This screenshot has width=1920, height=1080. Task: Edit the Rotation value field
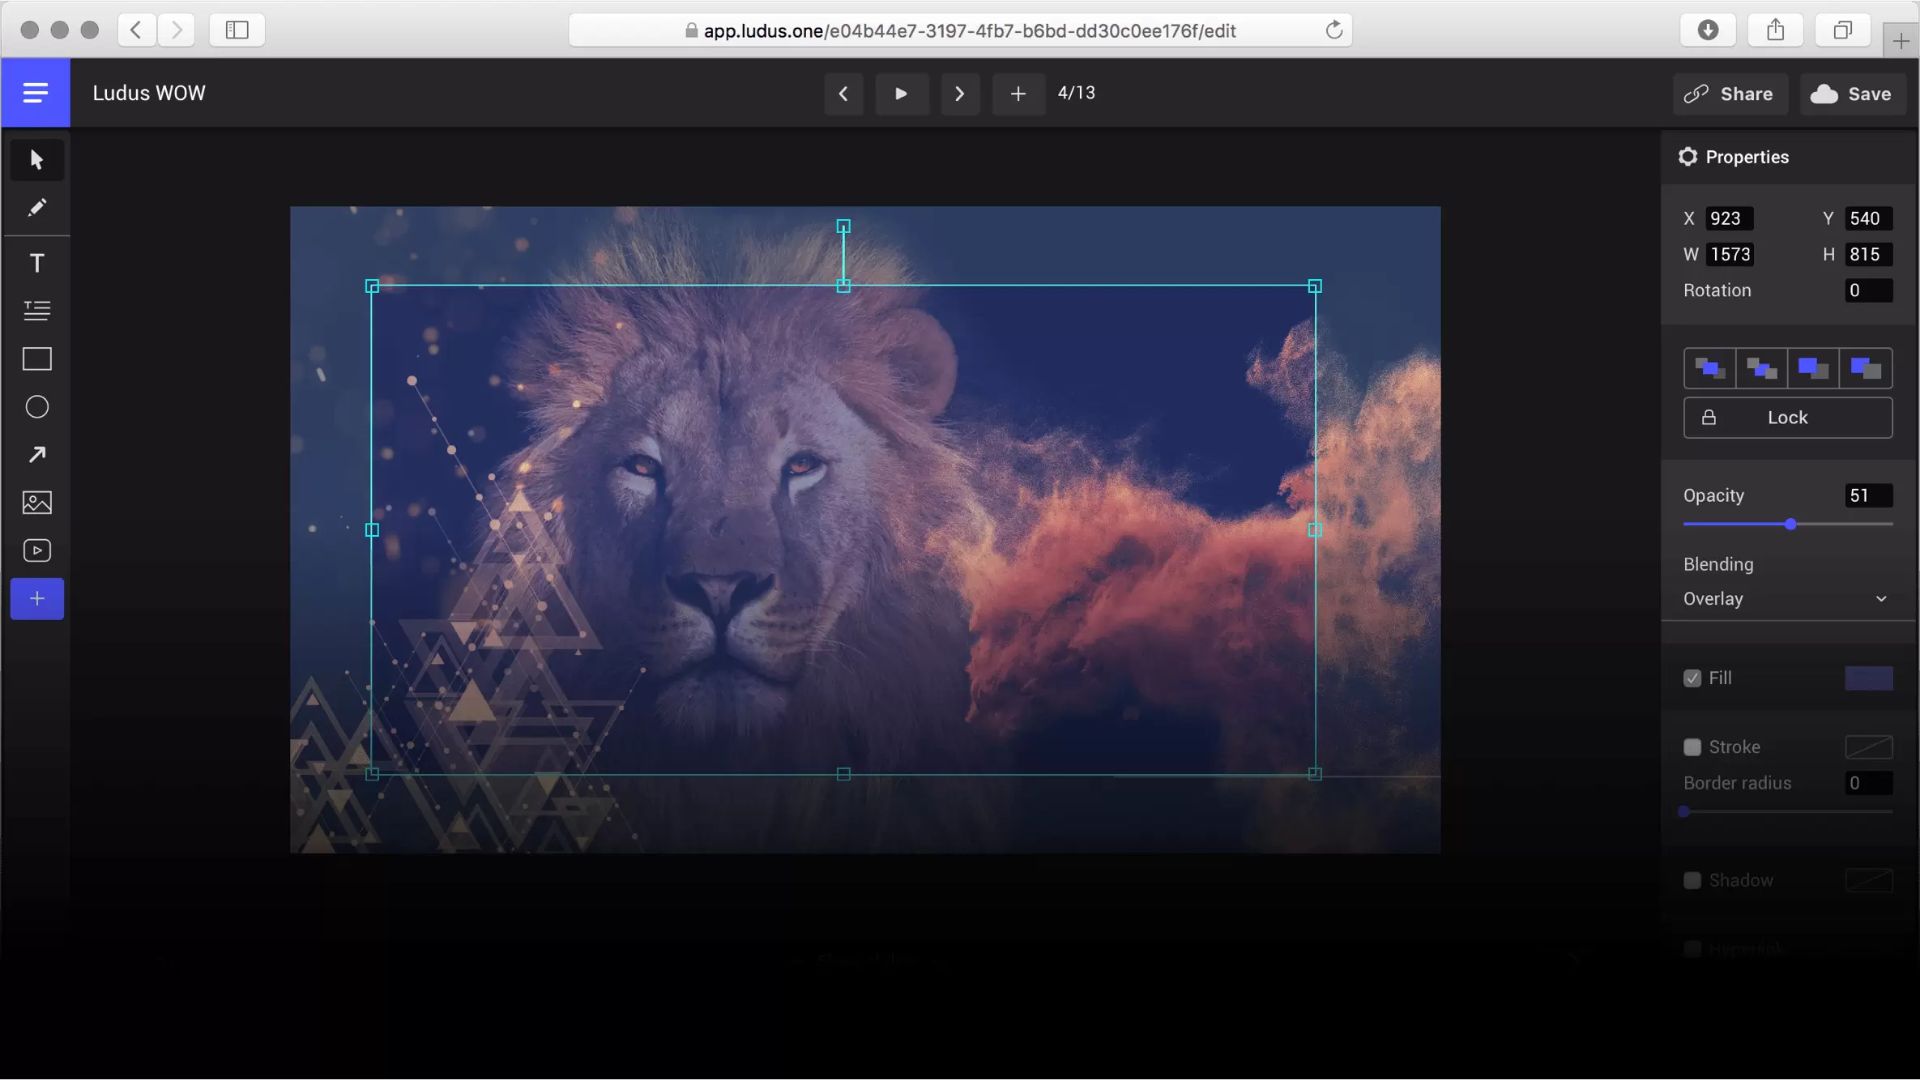(1868, 291)
